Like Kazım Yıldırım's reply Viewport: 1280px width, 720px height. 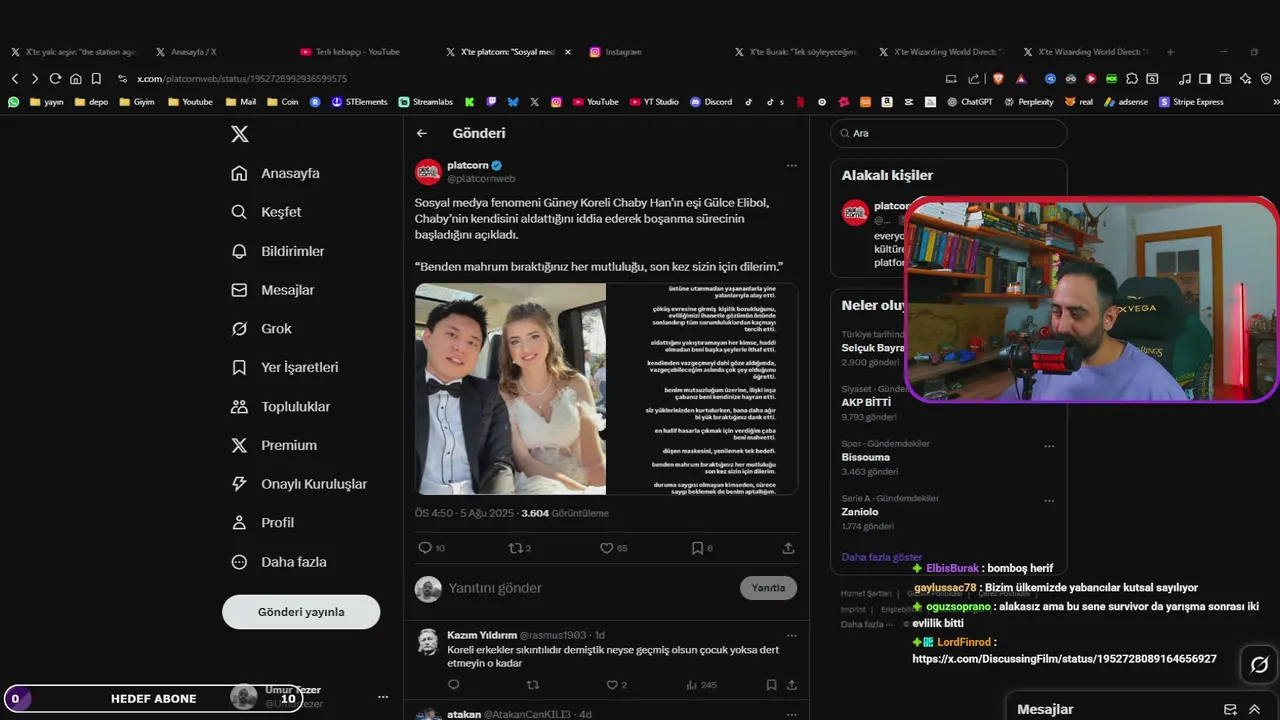[x=612, y=685]
